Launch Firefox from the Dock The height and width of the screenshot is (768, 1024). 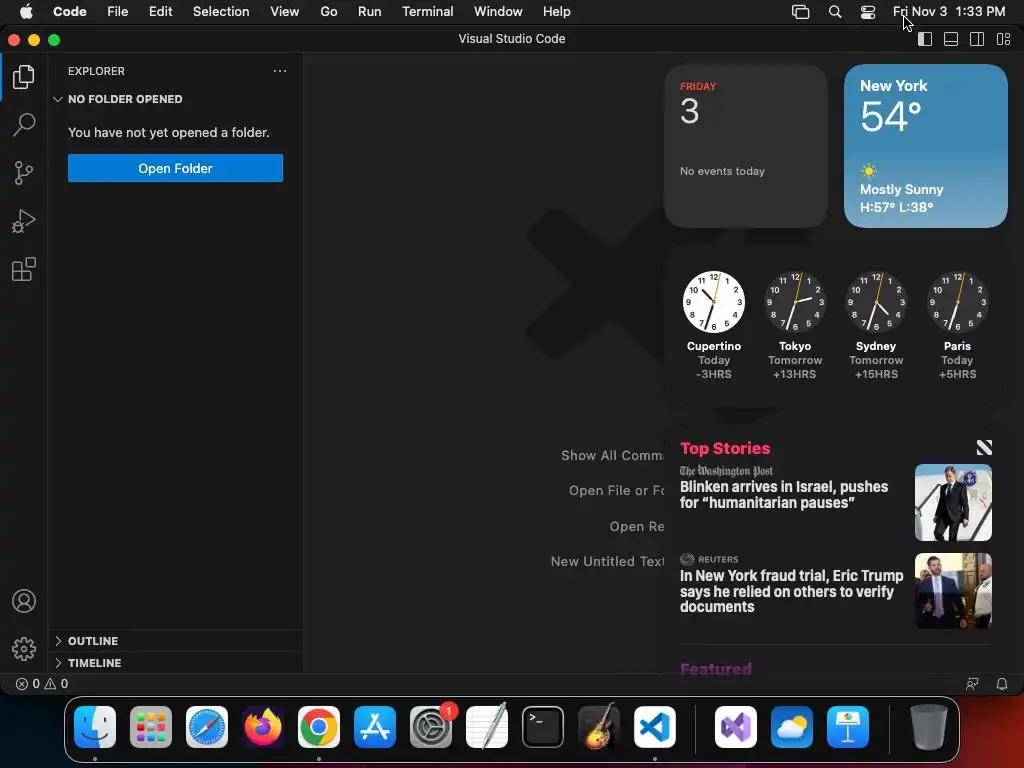coord(263,727)
